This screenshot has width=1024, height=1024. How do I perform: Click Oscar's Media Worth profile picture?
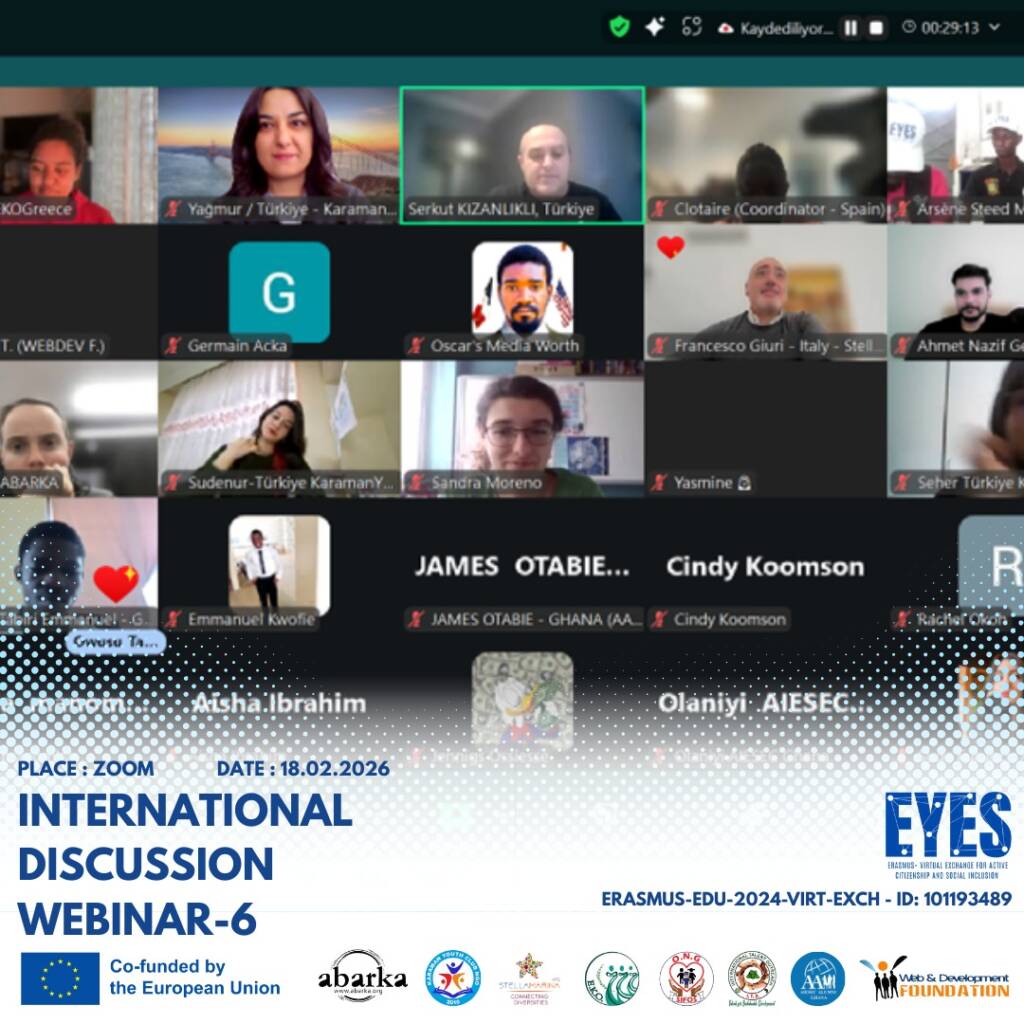tap(522, 290)
